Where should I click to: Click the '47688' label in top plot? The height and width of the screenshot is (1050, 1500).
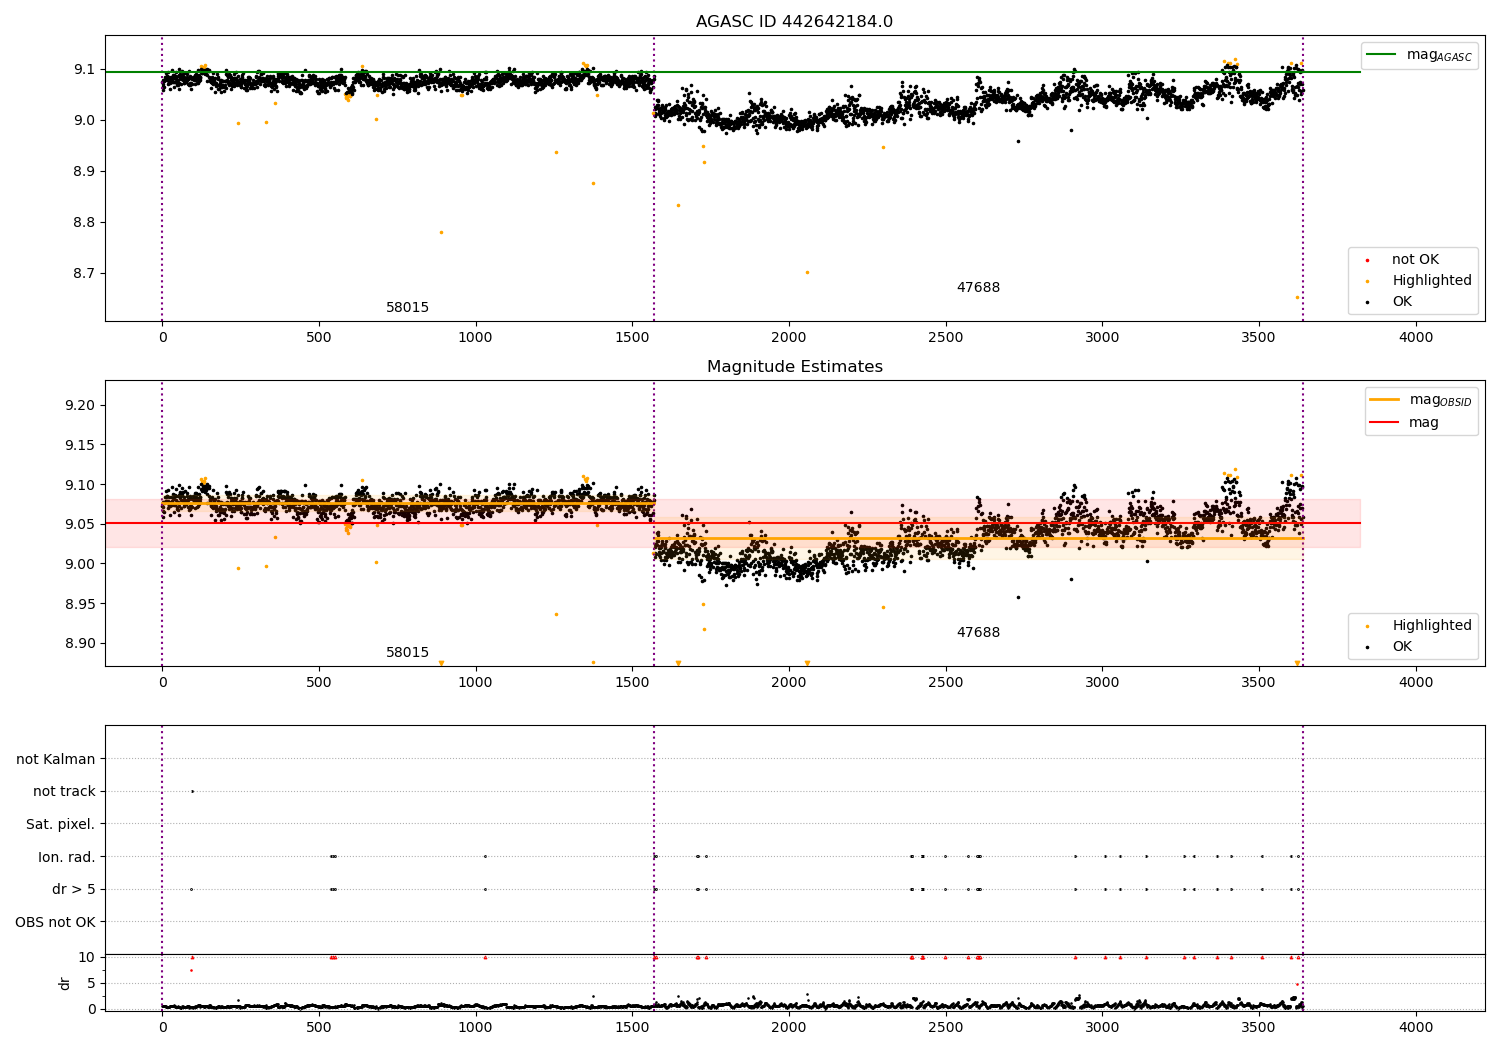tap(978, 288)
